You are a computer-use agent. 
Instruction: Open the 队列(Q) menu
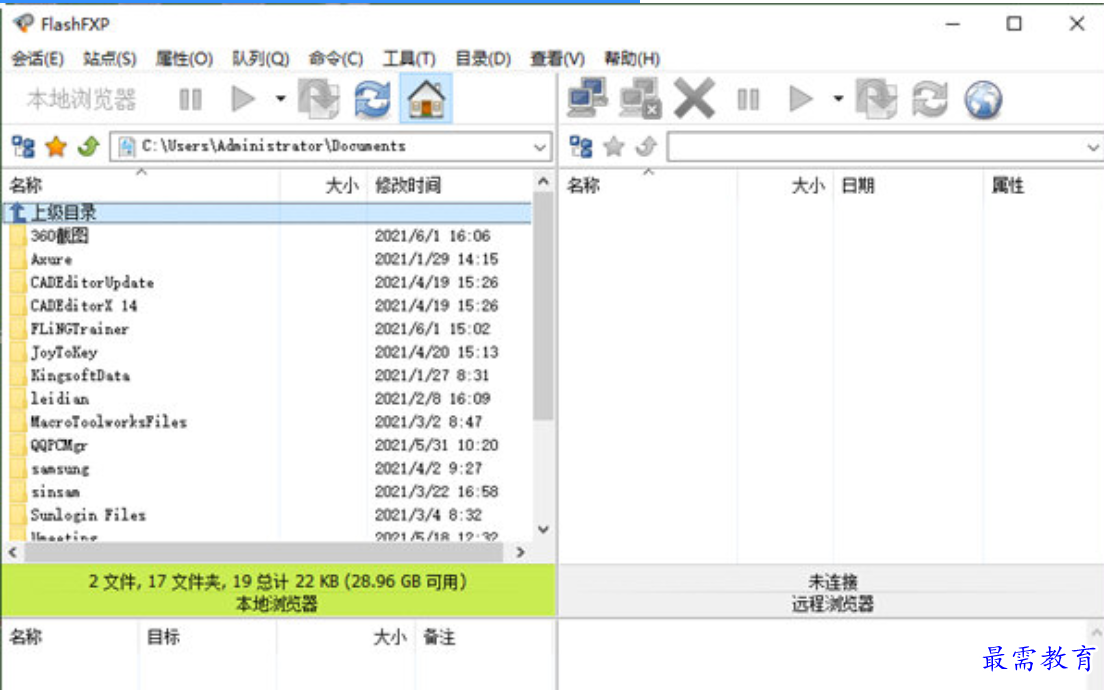[261, 58]
